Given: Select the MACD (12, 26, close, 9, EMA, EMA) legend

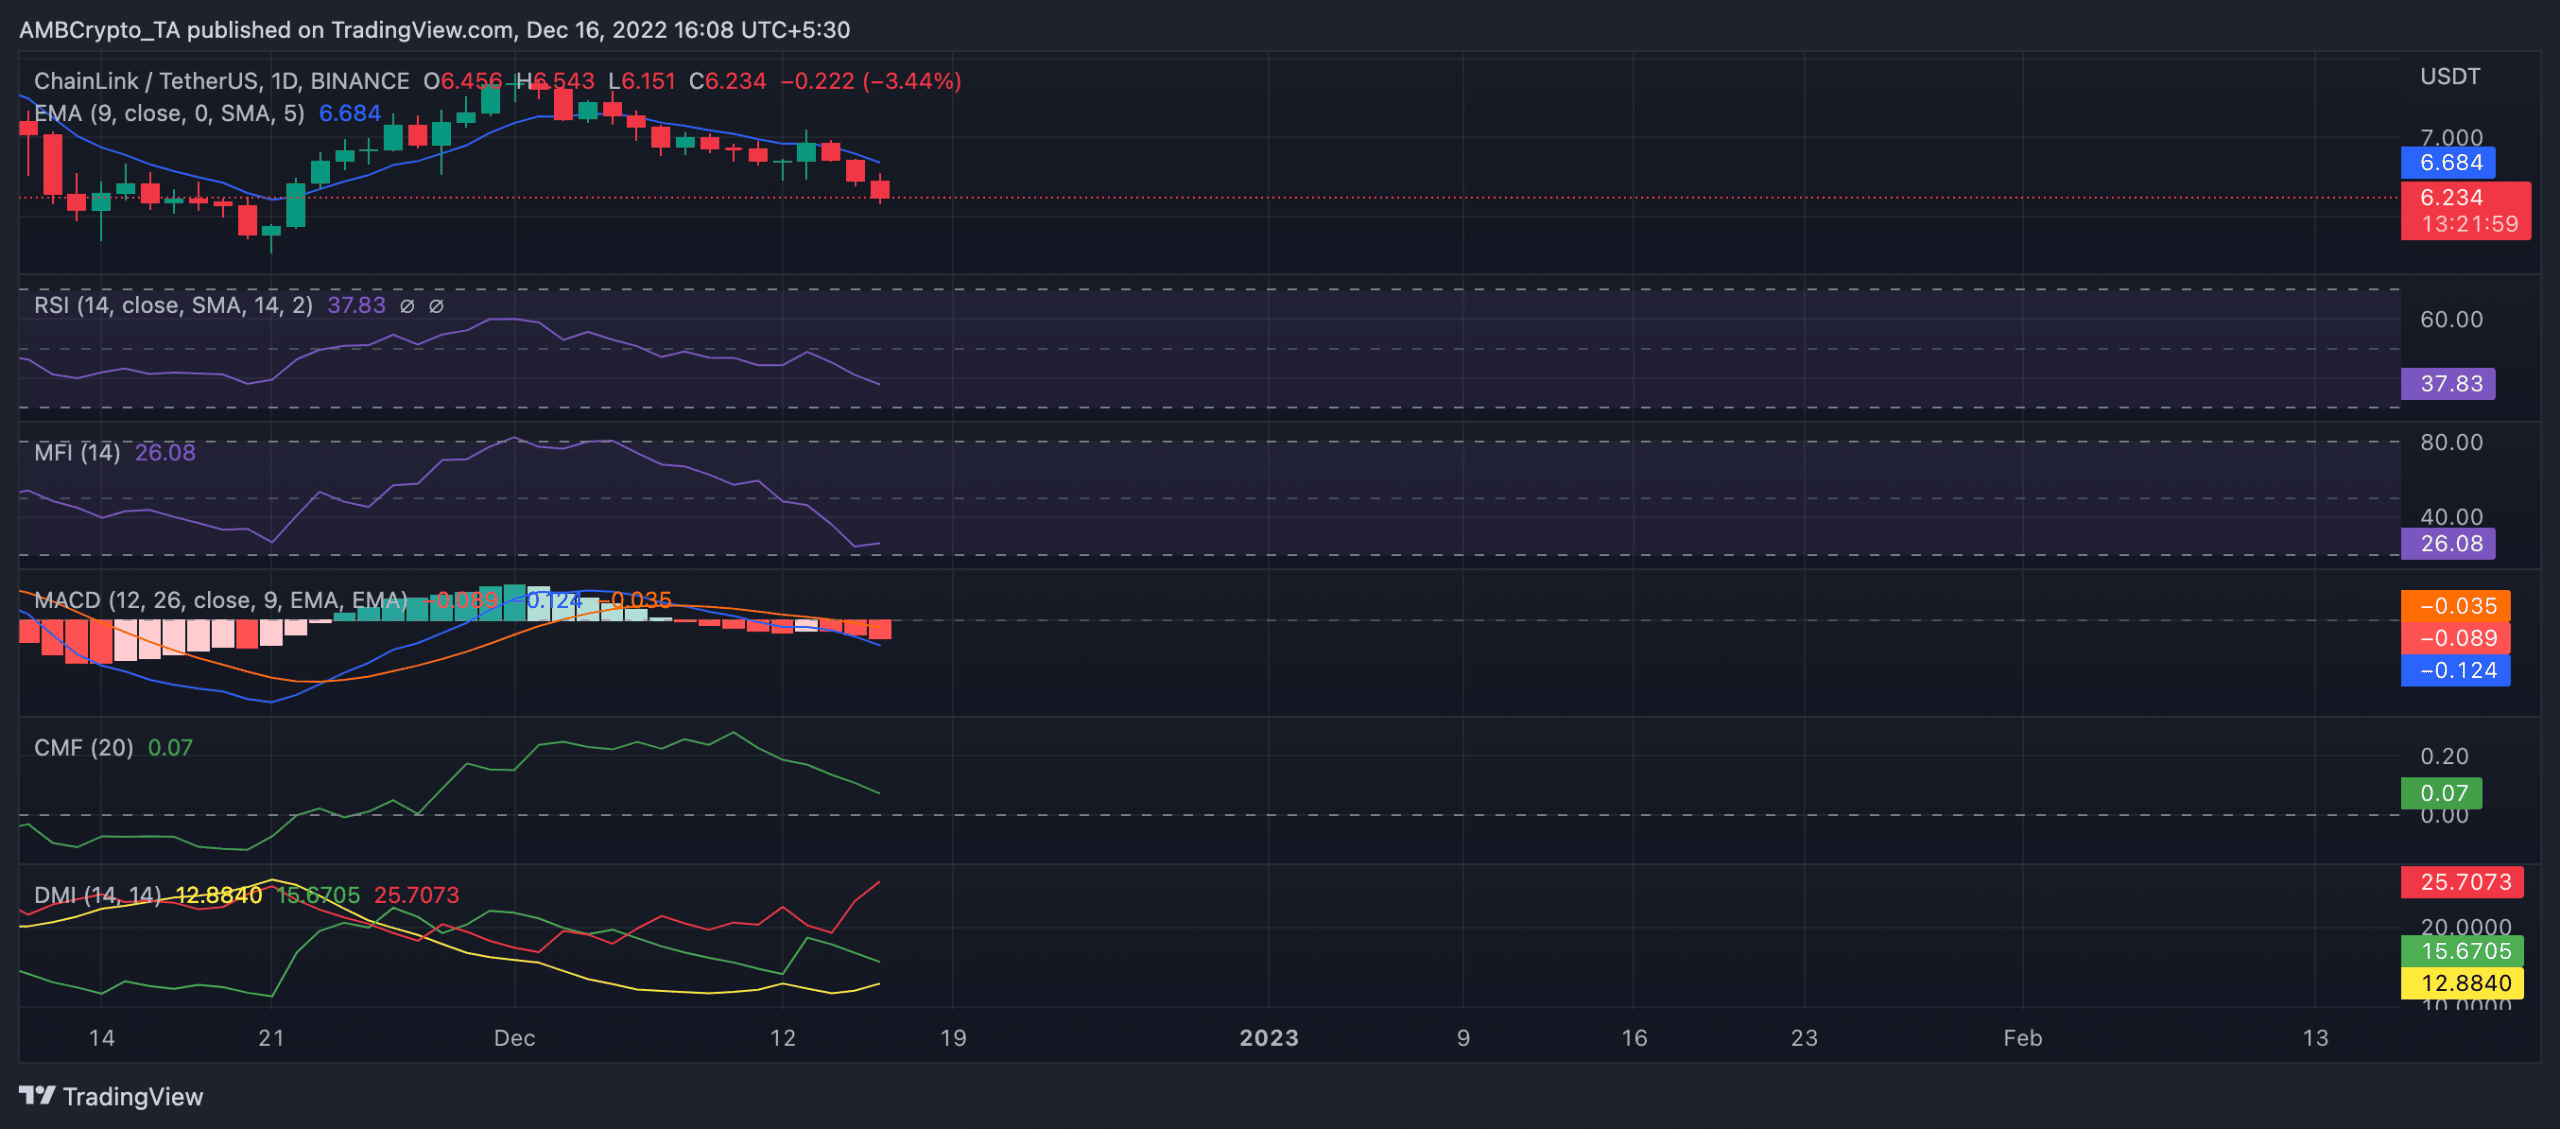Looking at the screenshot, I should click(x=220, y=600).
